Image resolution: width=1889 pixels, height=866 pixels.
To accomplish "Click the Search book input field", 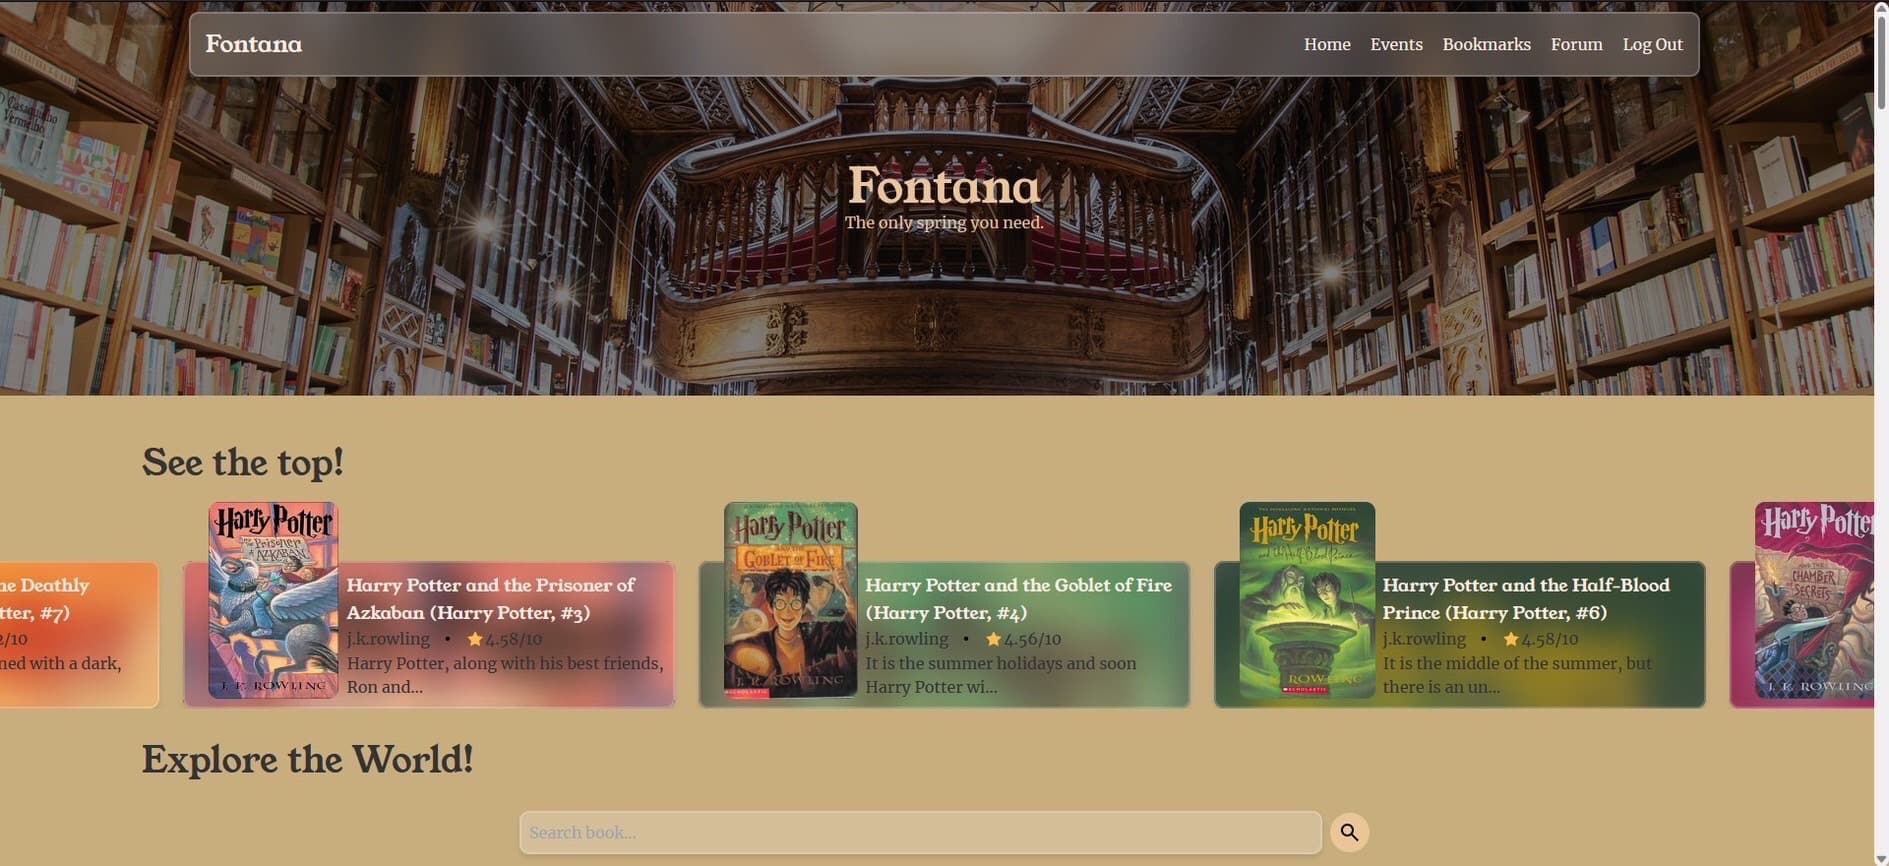I will coord(920,832).
